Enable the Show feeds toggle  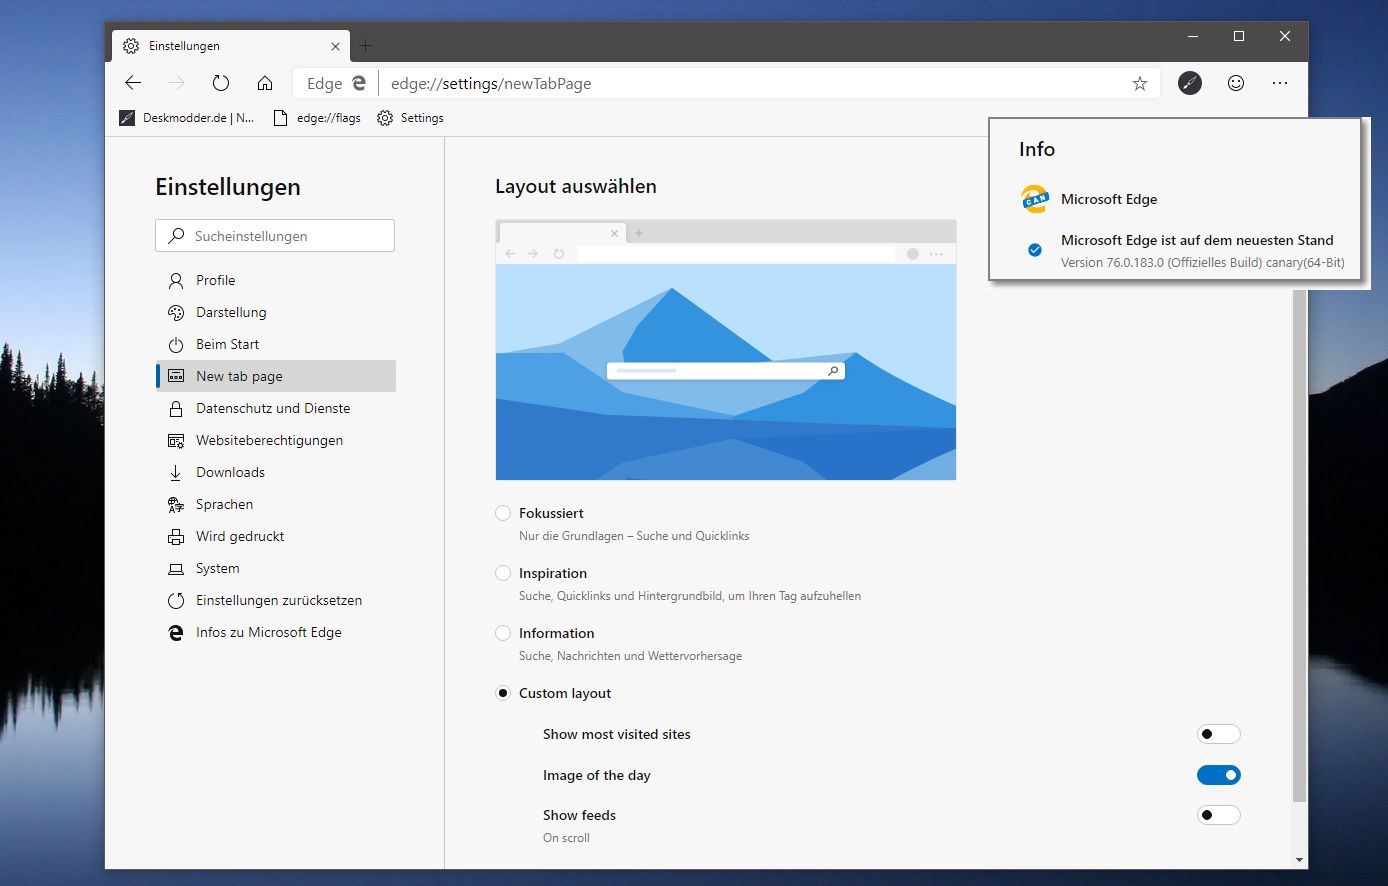[1218, 815]
